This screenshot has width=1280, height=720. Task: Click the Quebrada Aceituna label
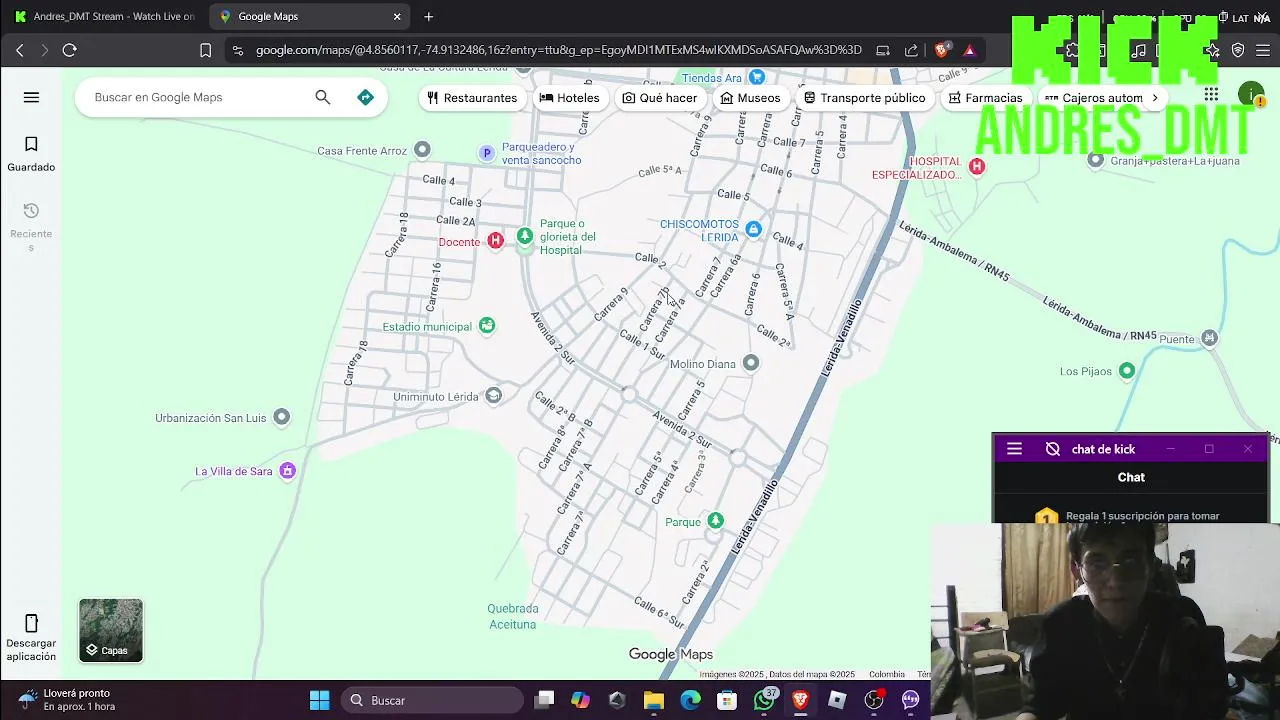[512, 616]
